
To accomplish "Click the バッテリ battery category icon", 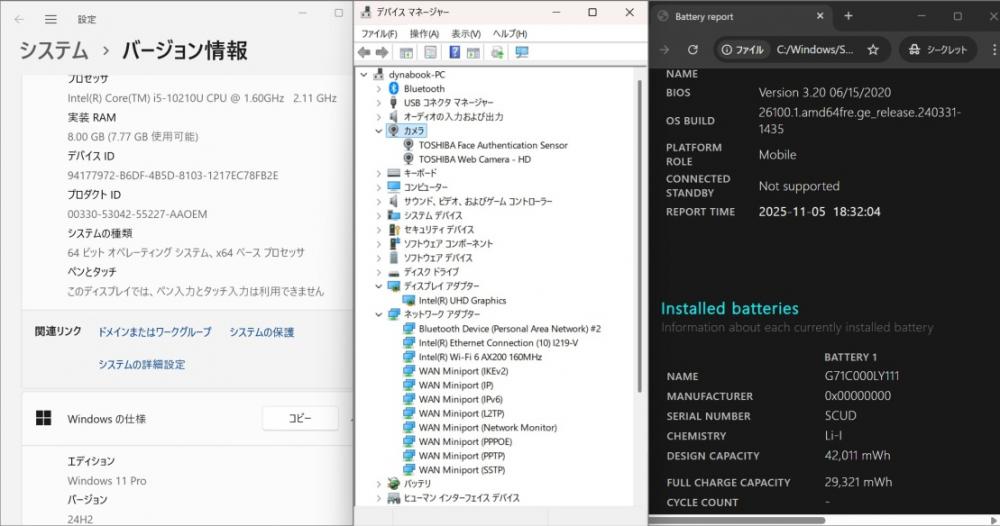I will pyautogui.click(x=393, y=483).
